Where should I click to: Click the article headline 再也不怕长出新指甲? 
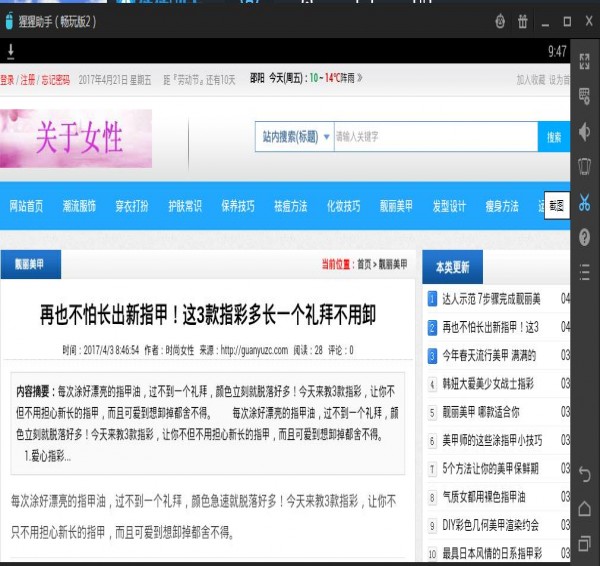pyautogui.click(x=208, y=315)
